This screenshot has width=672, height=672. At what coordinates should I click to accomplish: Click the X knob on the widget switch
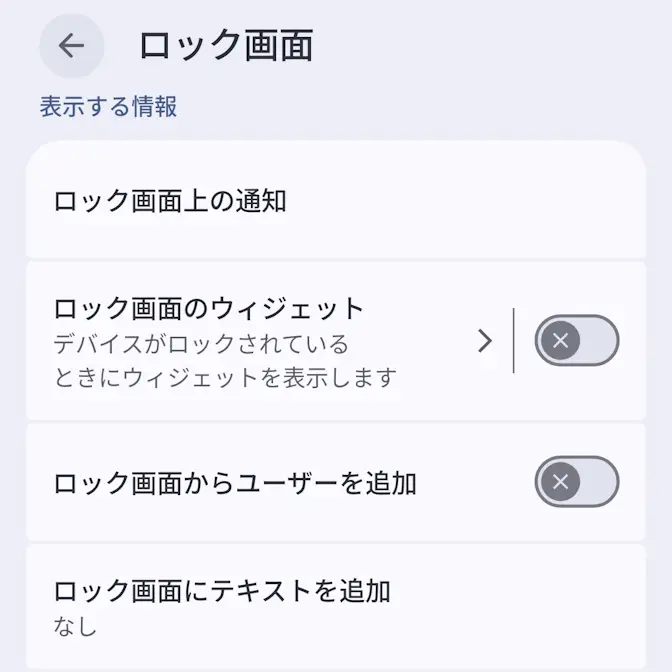tap(560, 341)
